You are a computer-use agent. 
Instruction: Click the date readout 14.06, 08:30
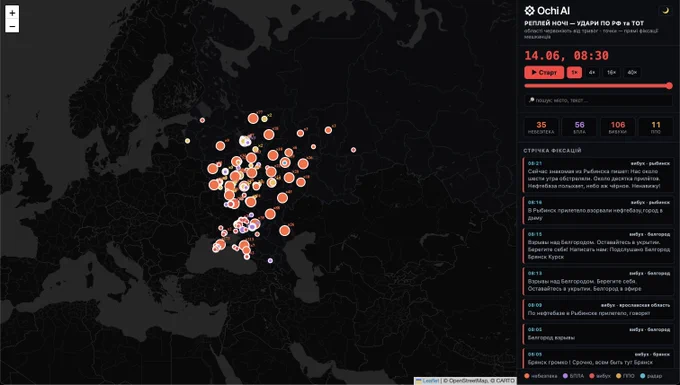point(566,55)
